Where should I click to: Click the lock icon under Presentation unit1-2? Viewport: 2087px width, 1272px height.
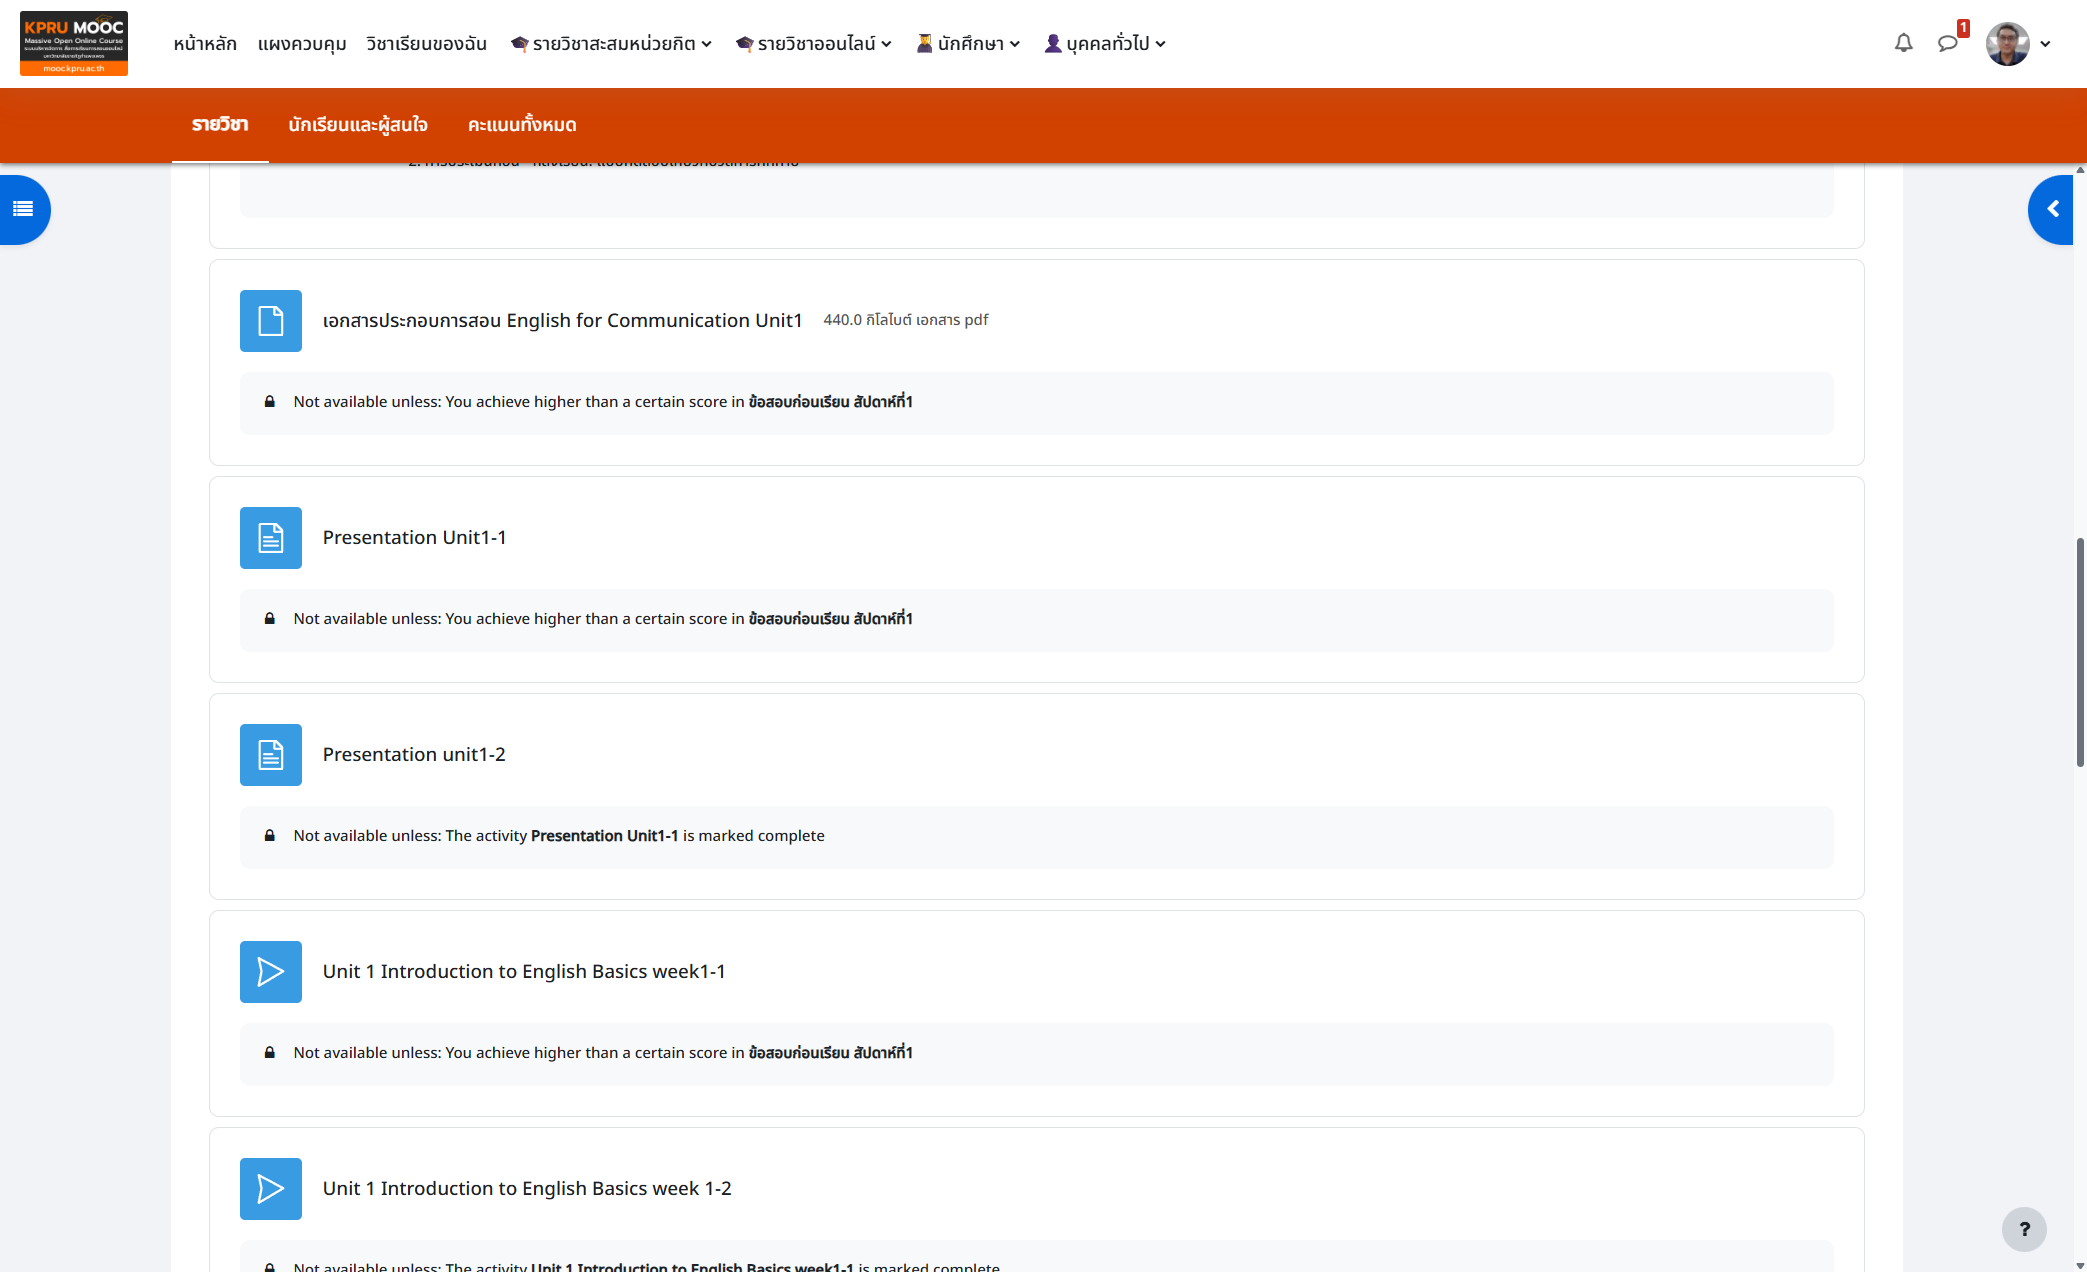point(269,835)
